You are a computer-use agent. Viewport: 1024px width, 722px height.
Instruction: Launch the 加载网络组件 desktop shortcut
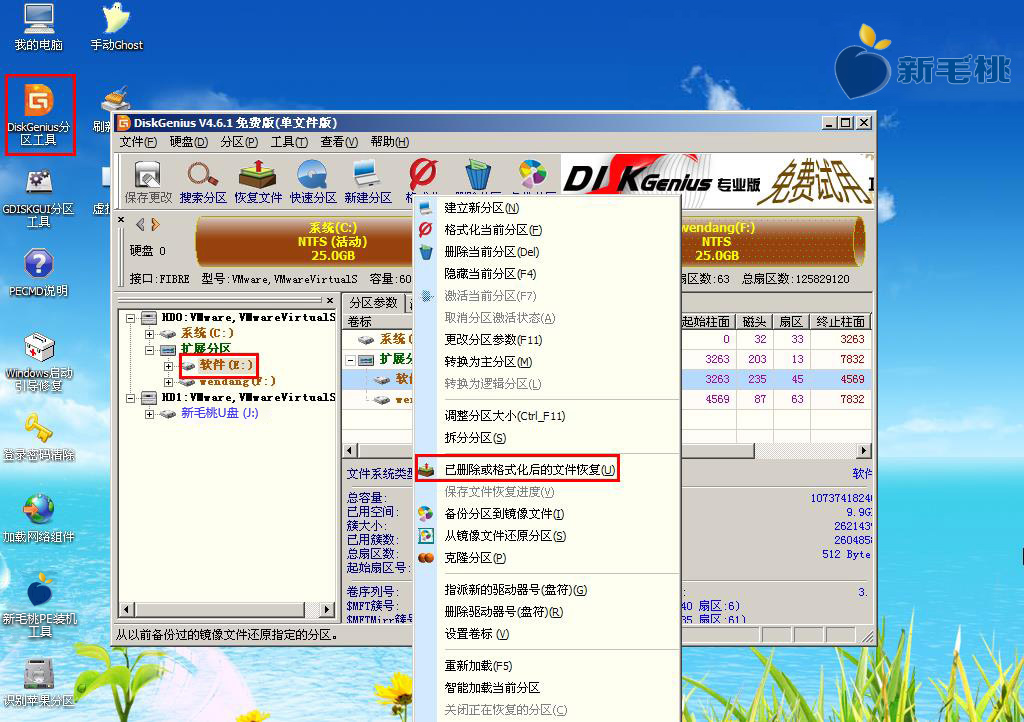(39, 520)
